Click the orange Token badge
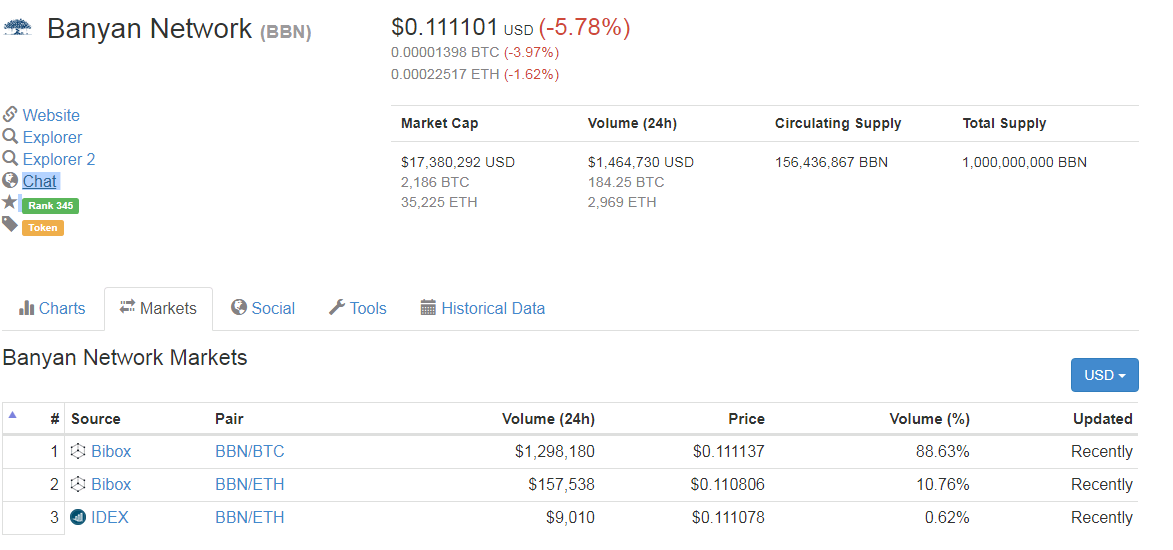 click(x=43, y=227)
